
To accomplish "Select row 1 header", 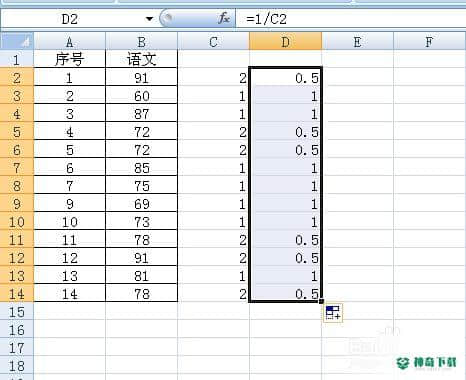I will [x=17, y=59].
